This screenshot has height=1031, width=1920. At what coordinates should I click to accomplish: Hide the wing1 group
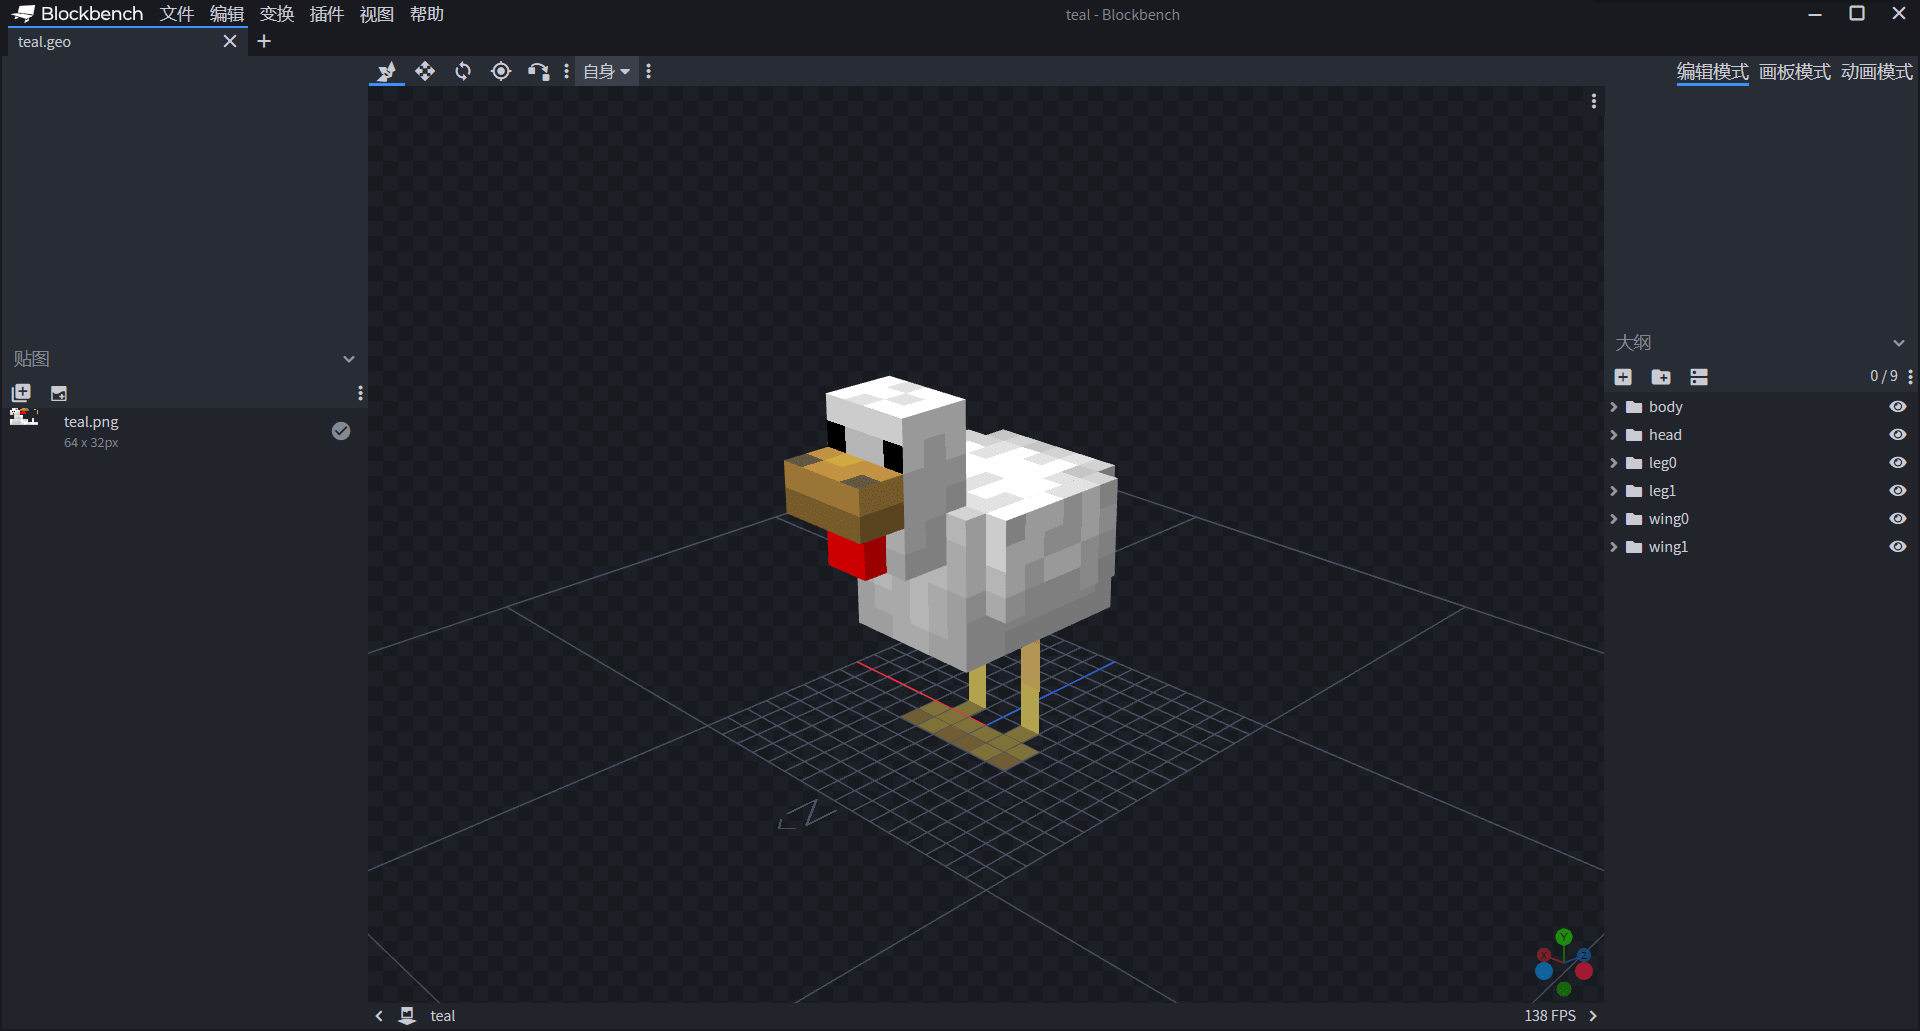pos(1897,547)
